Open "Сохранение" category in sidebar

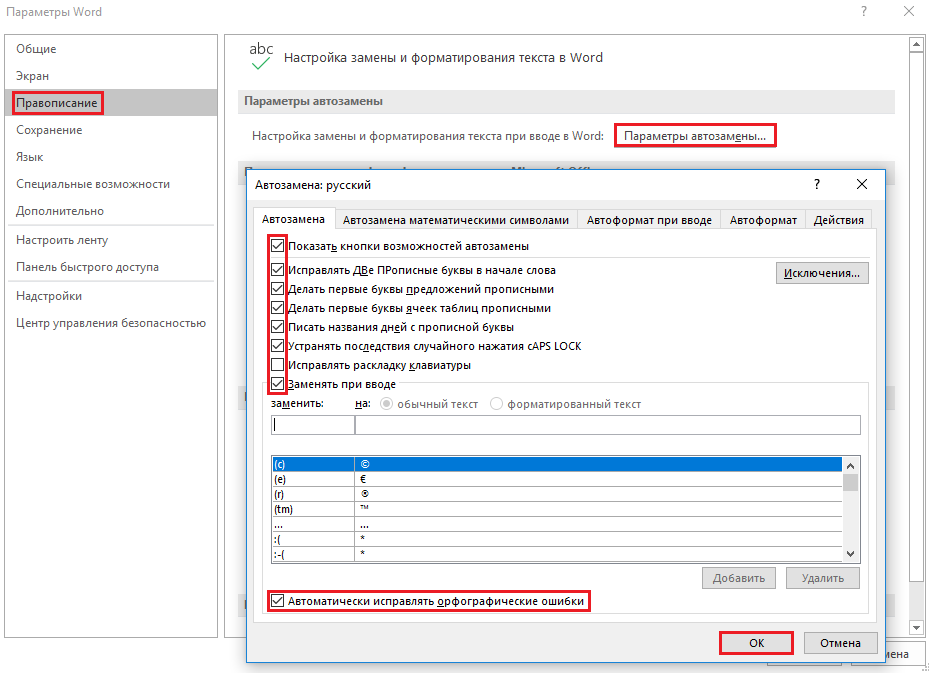49,130
